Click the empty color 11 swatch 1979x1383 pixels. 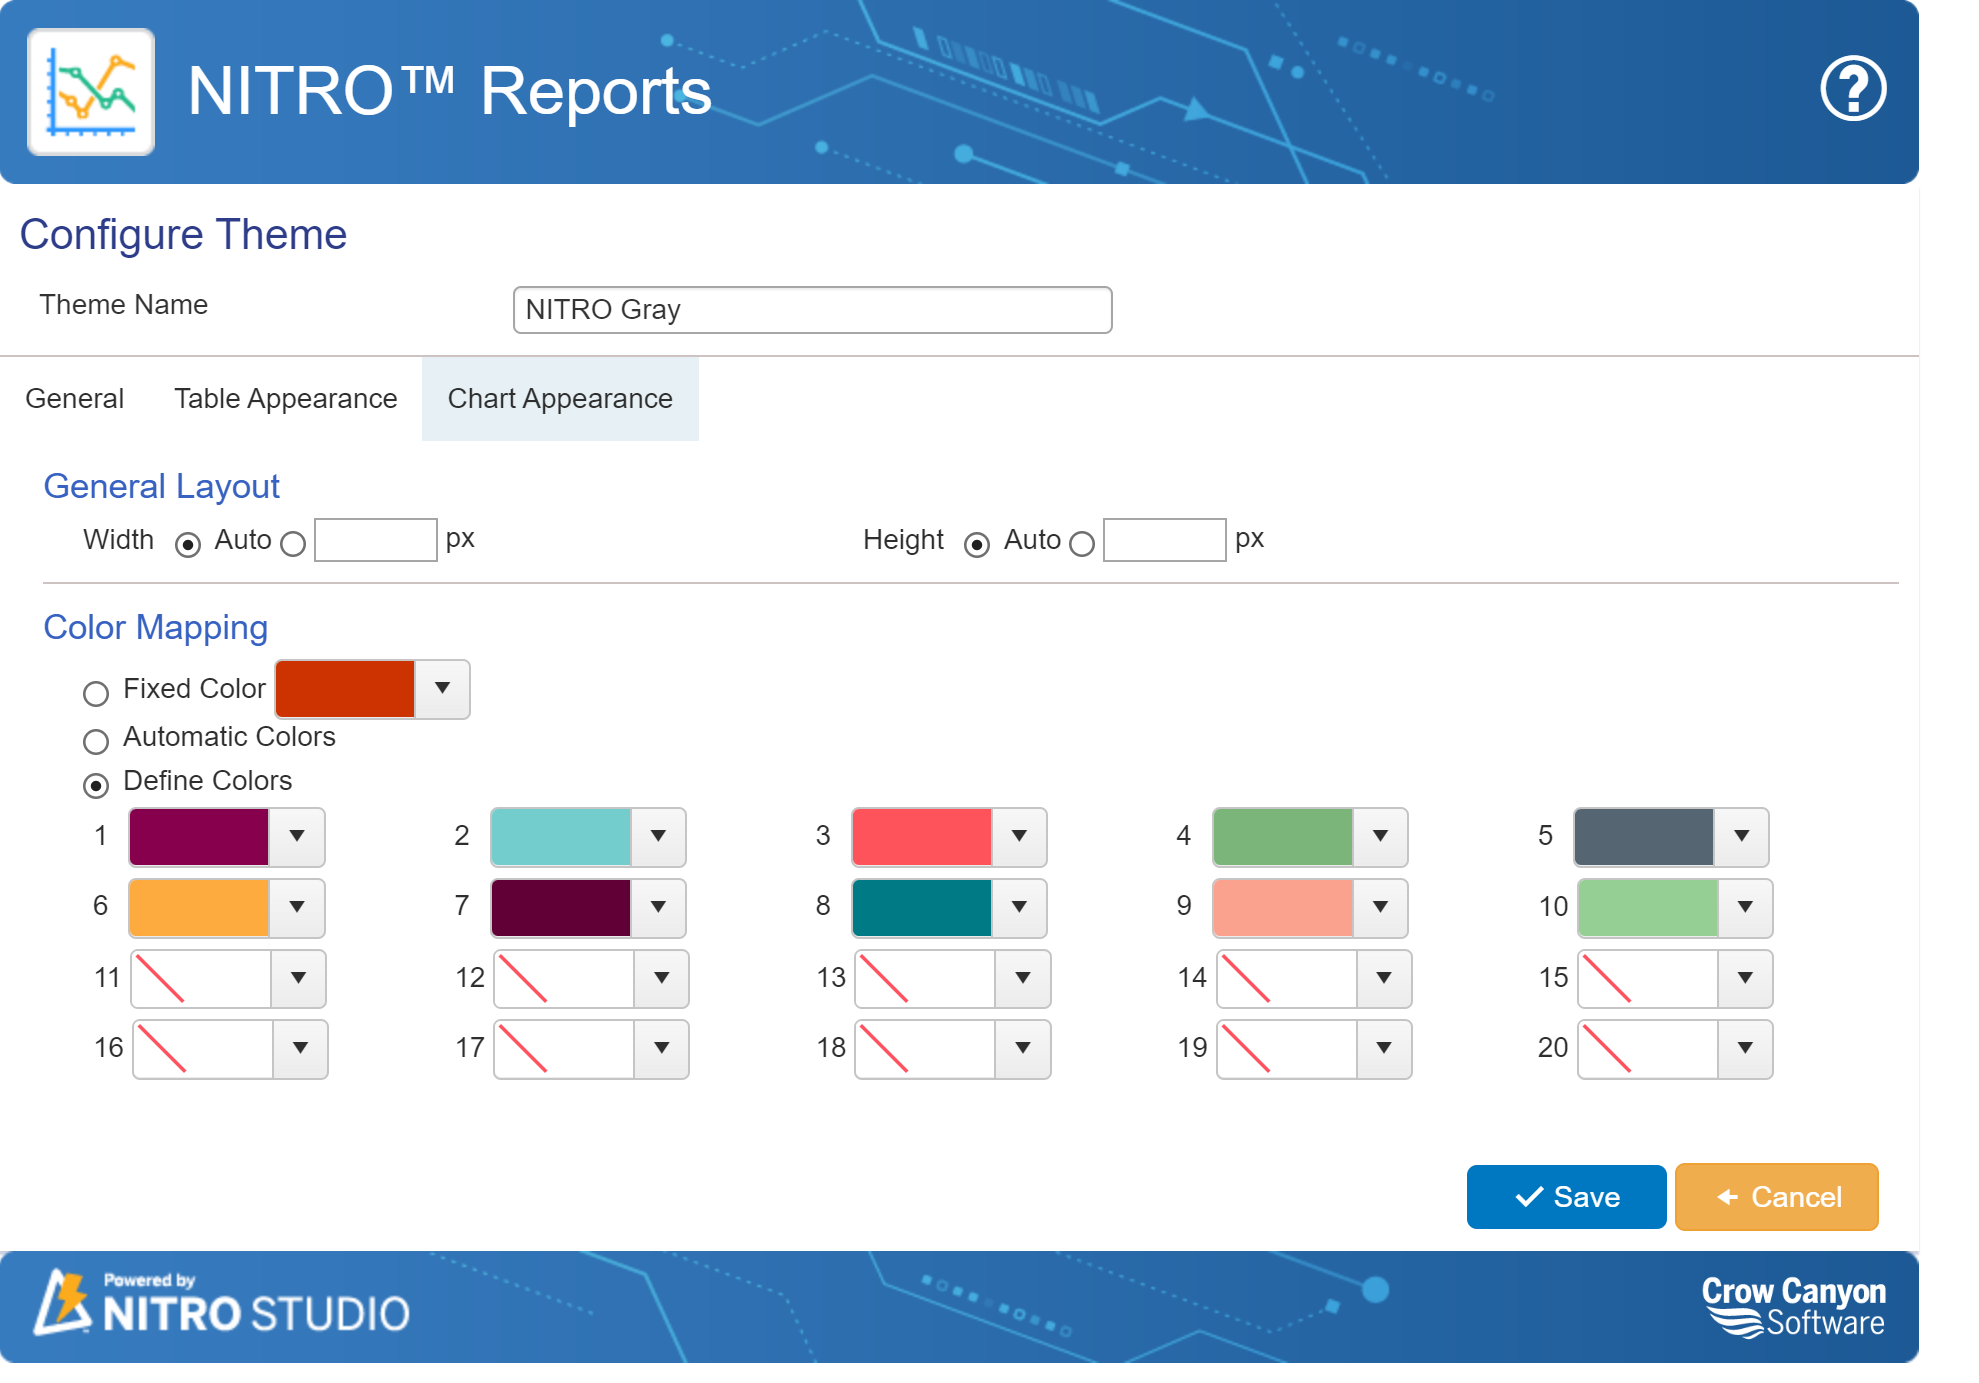click(x=201, y=979)
